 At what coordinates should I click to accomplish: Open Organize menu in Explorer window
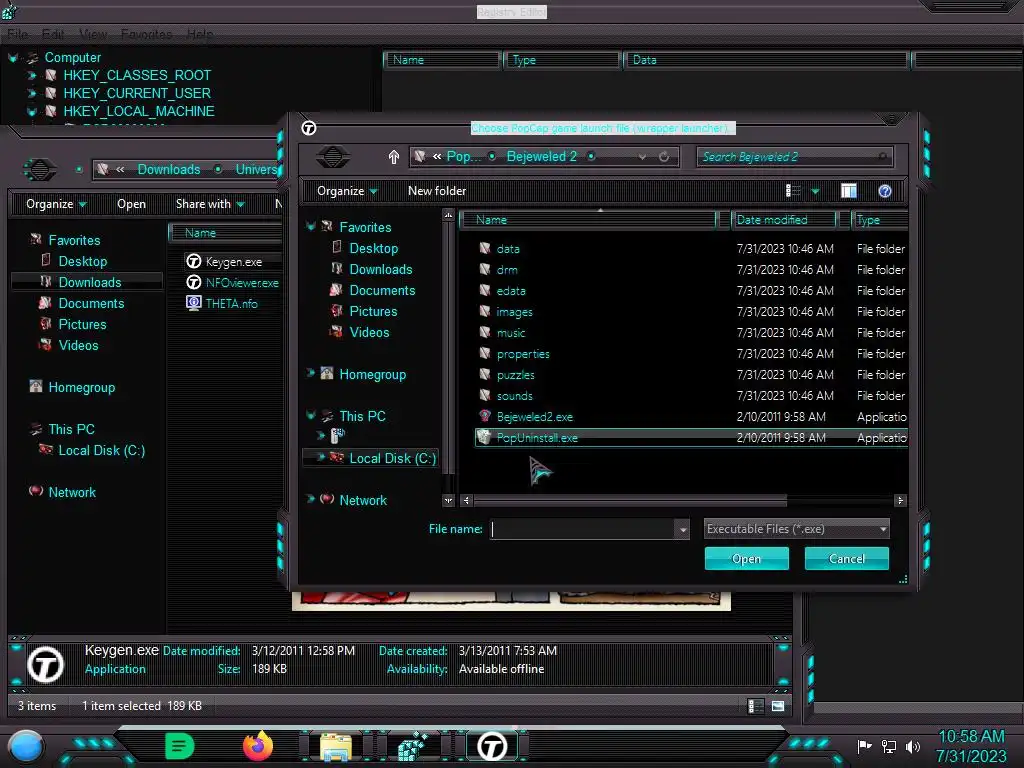(x=56, y=204)
